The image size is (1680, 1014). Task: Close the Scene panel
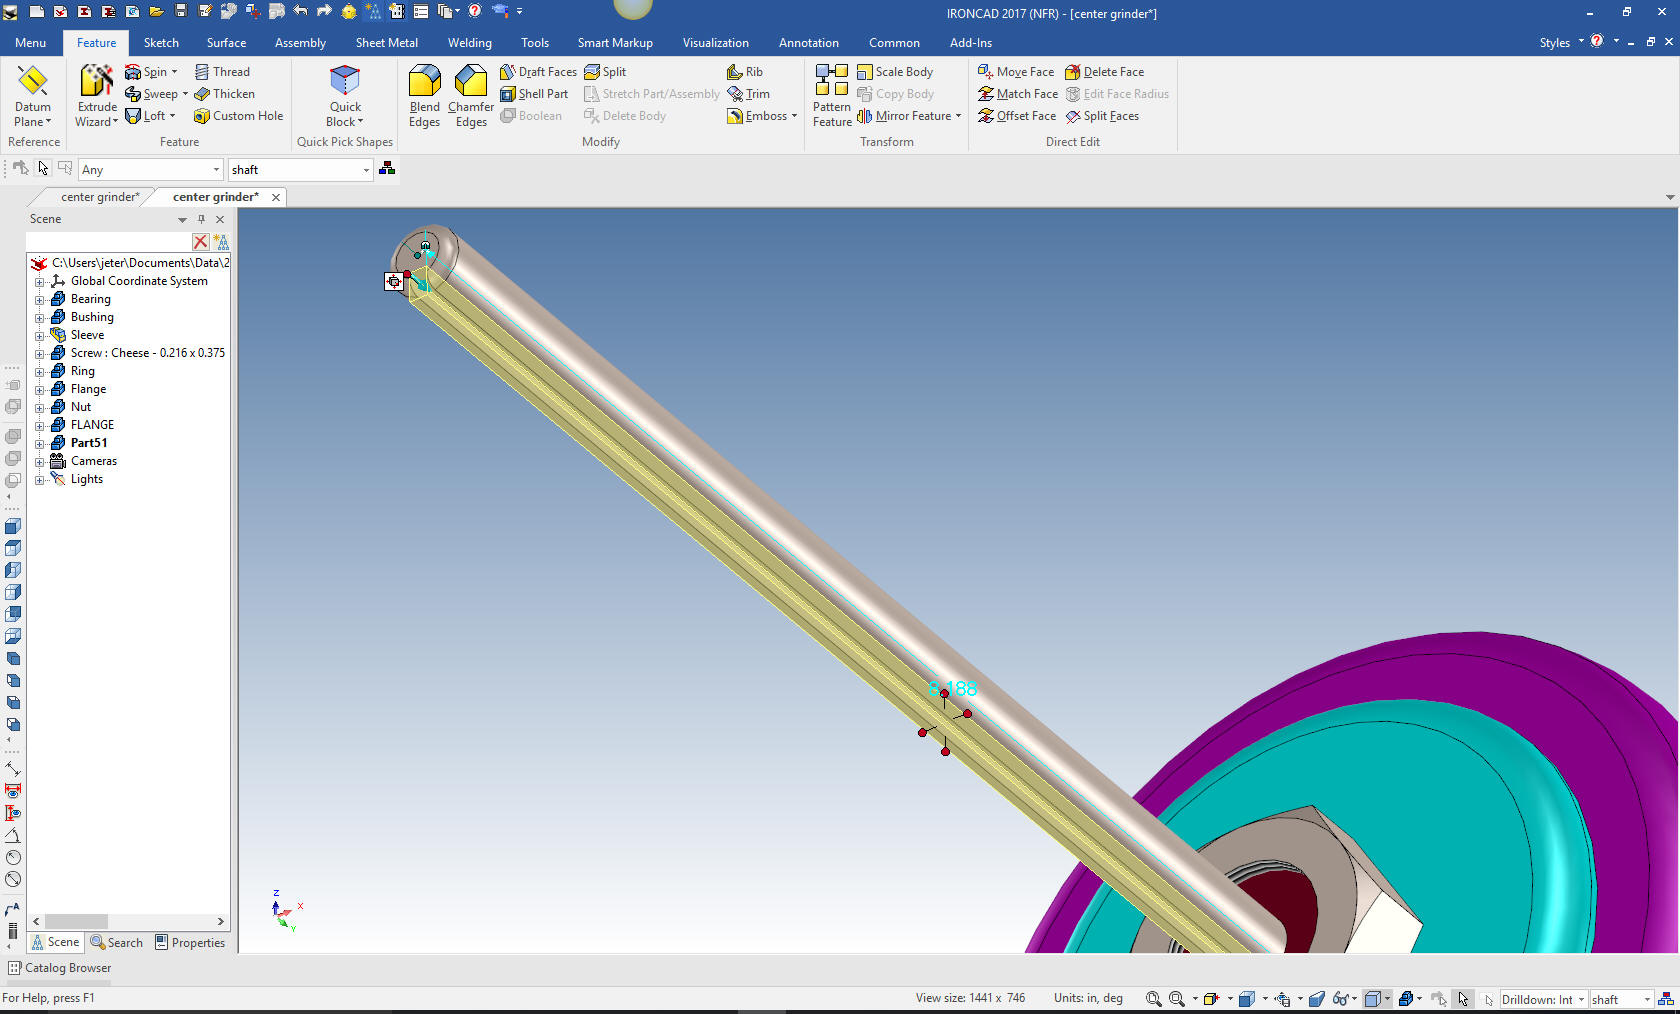coord(220,219)
